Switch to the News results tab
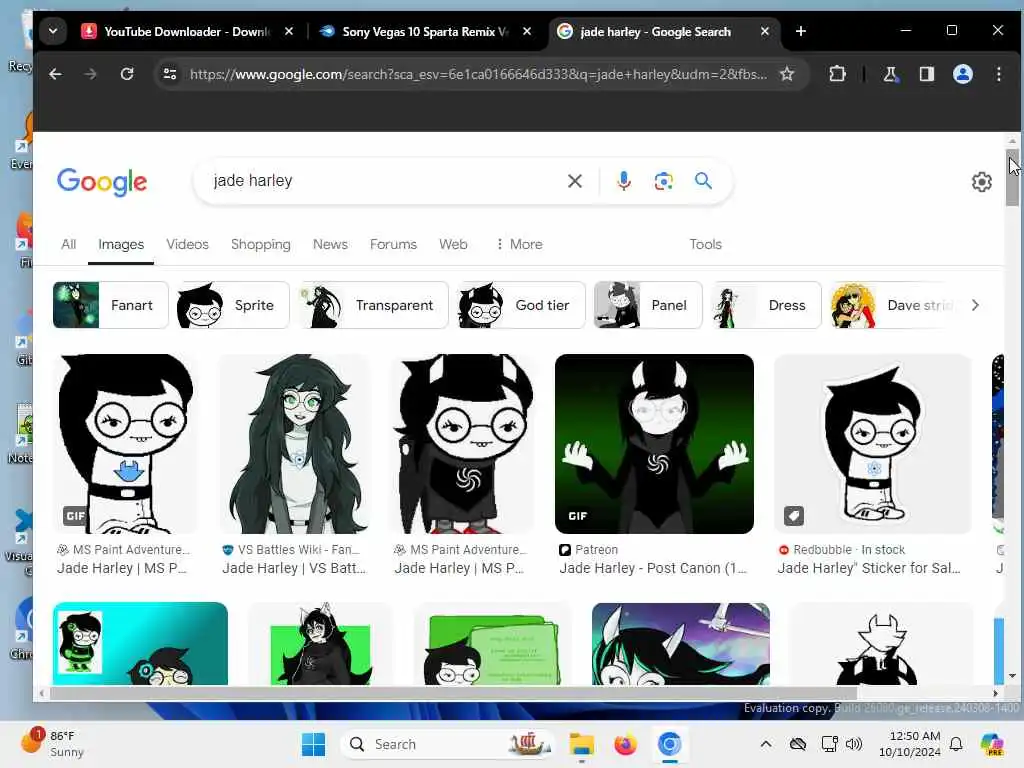 330,244
